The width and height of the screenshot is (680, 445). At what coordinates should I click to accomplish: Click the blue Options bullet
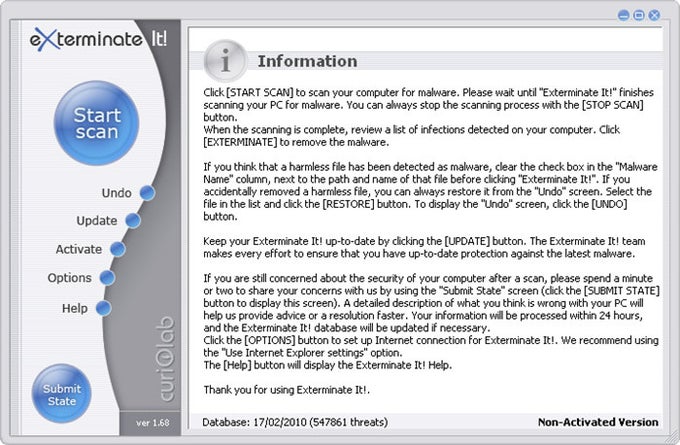[x=107, y=278]
